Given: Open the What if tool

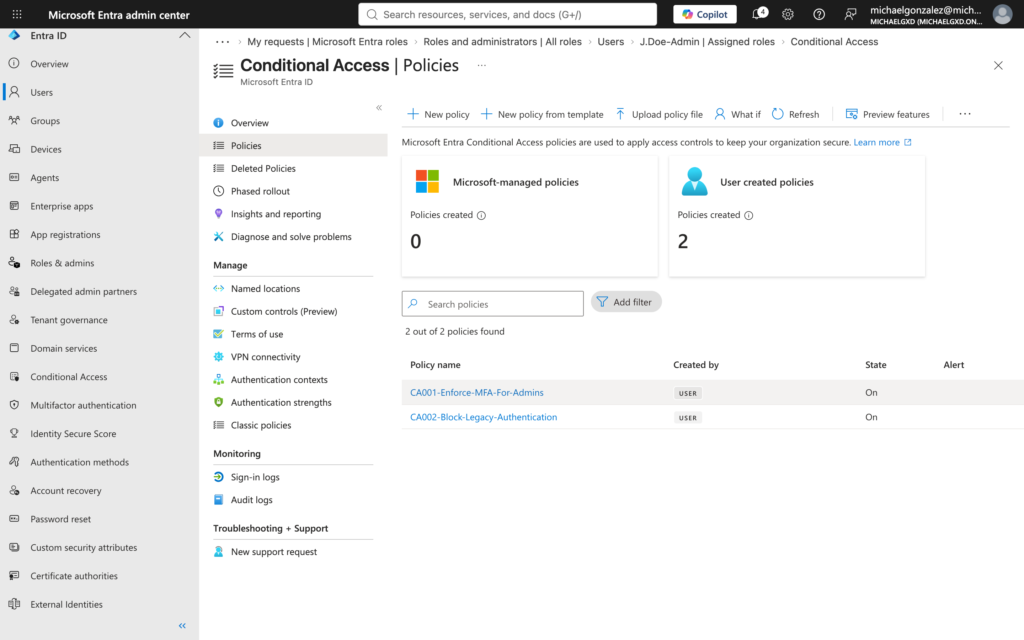Looking at the screenshot, I should (737, 114).
